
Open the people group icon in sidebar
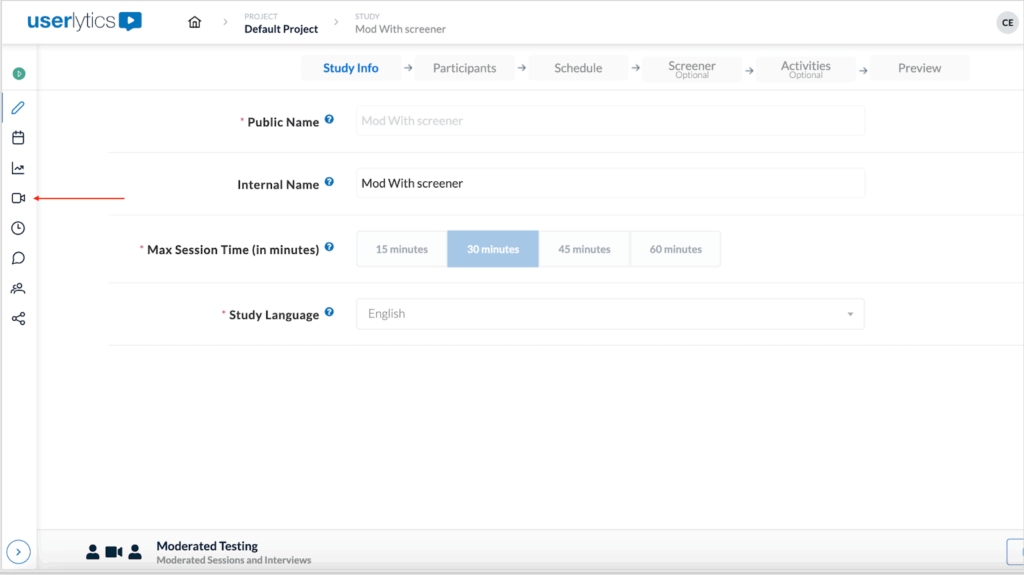pos(18,289)
